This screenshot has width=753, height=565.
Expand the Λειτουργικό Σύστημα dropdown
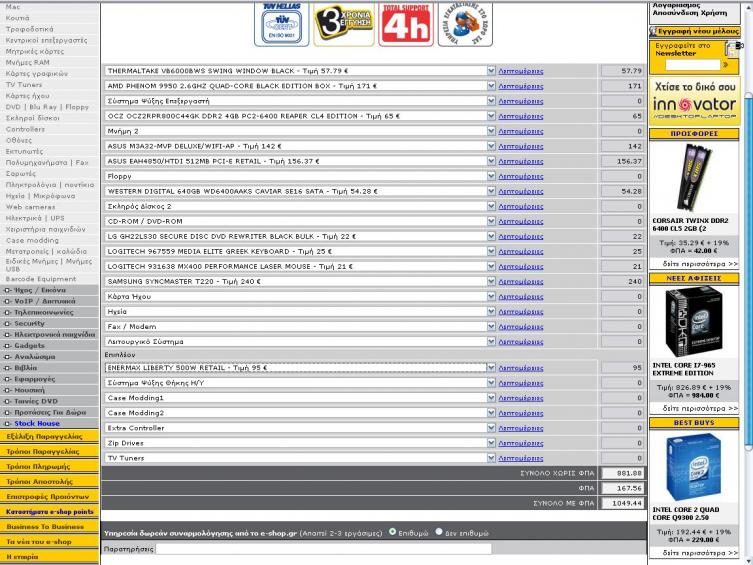point(491,341)
